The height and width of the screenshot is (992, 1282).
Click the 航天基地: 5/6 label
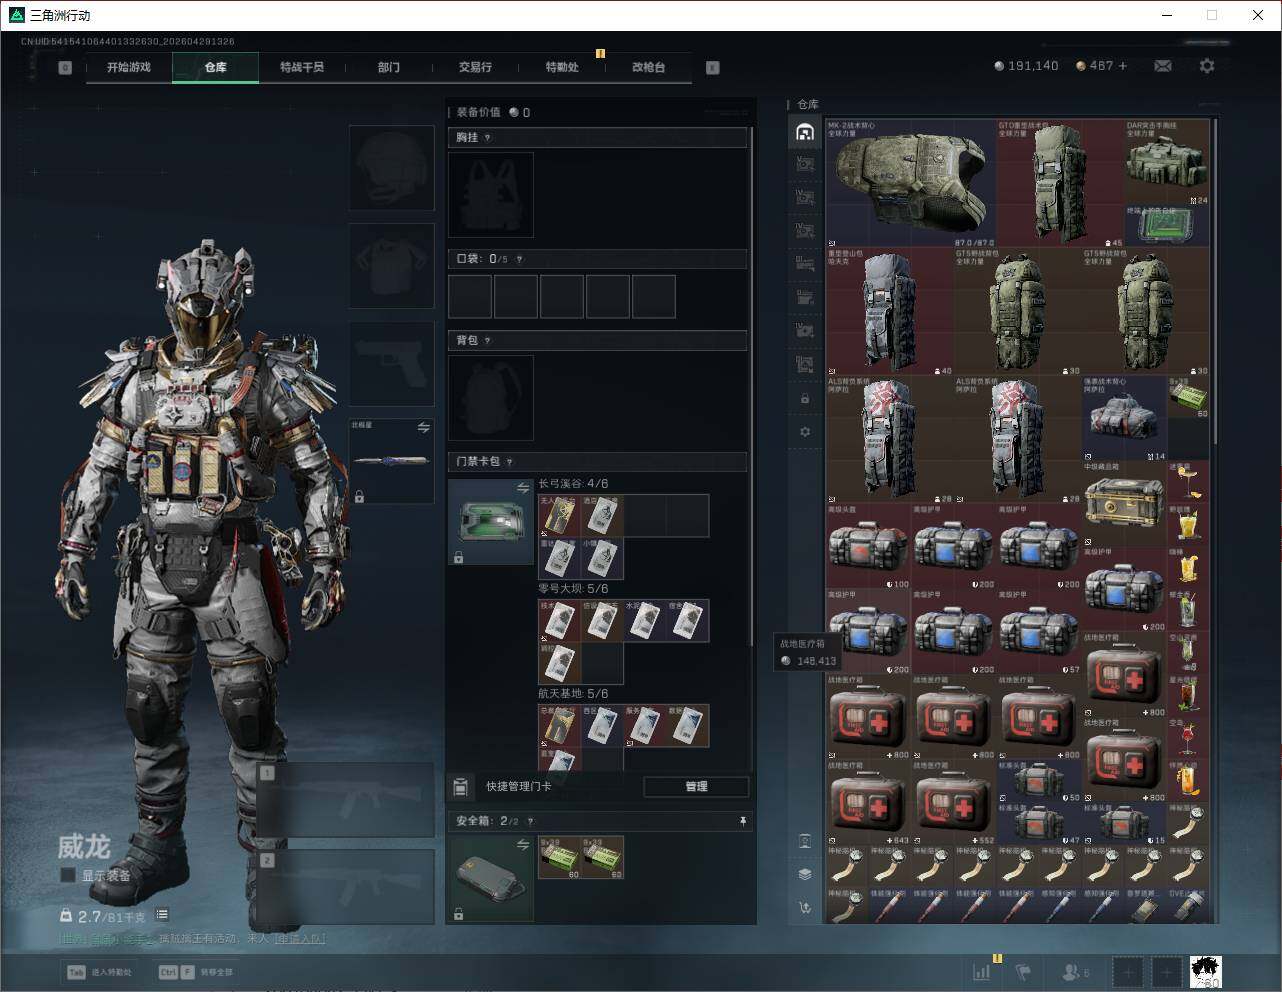(573, 694)
